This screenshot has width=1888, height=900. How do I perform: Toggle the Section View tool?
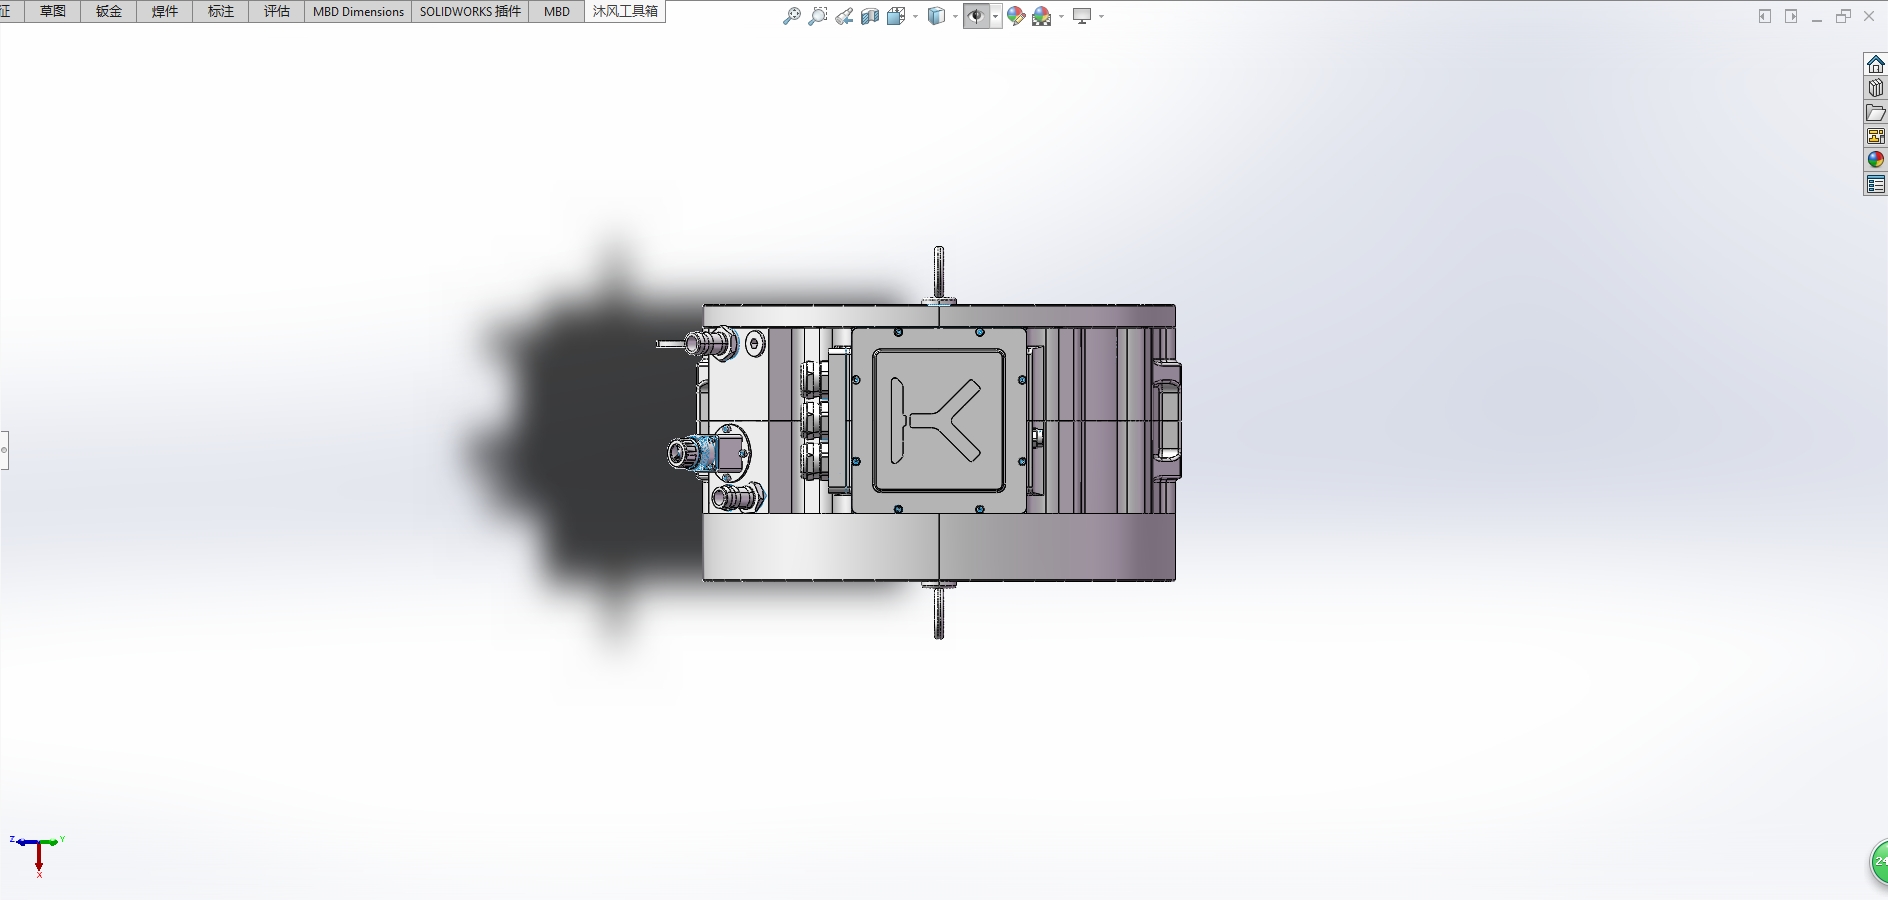(x=870, y=16)
